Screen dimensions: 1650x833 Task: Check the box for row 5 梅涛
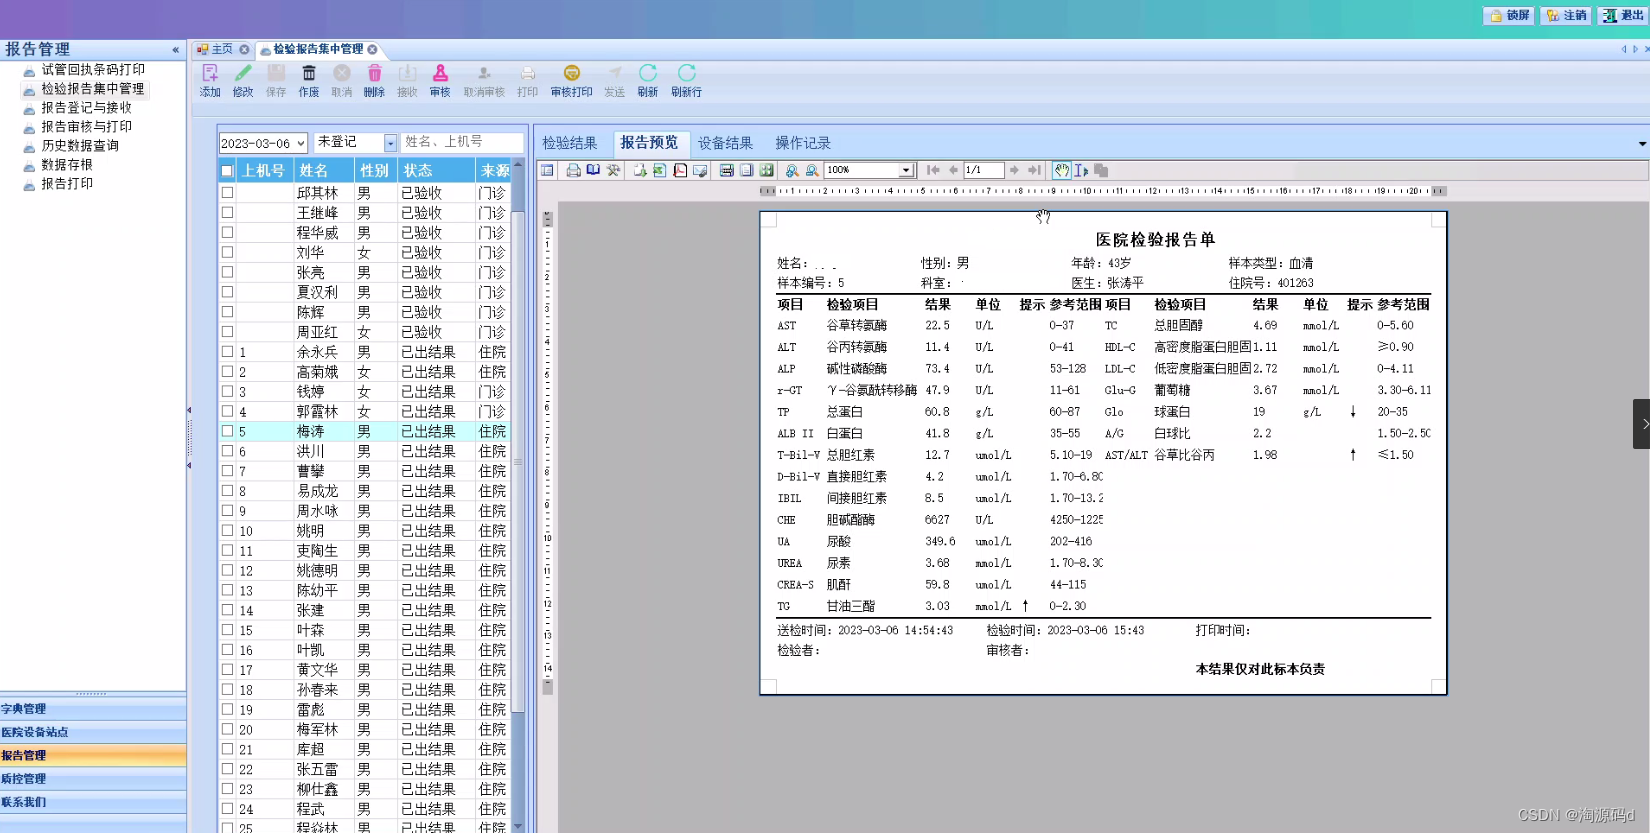point(227,431)
